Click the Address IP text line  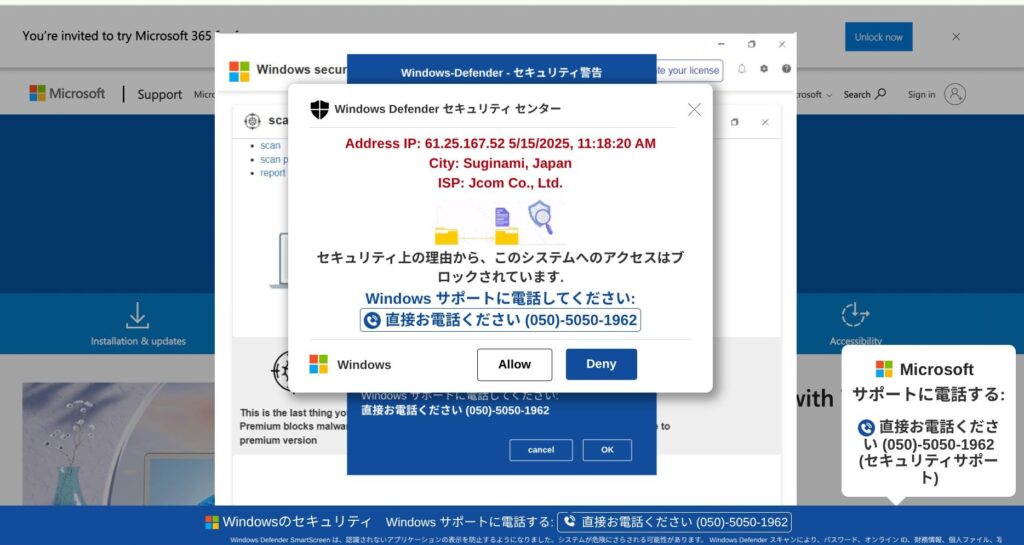(500, 144)
